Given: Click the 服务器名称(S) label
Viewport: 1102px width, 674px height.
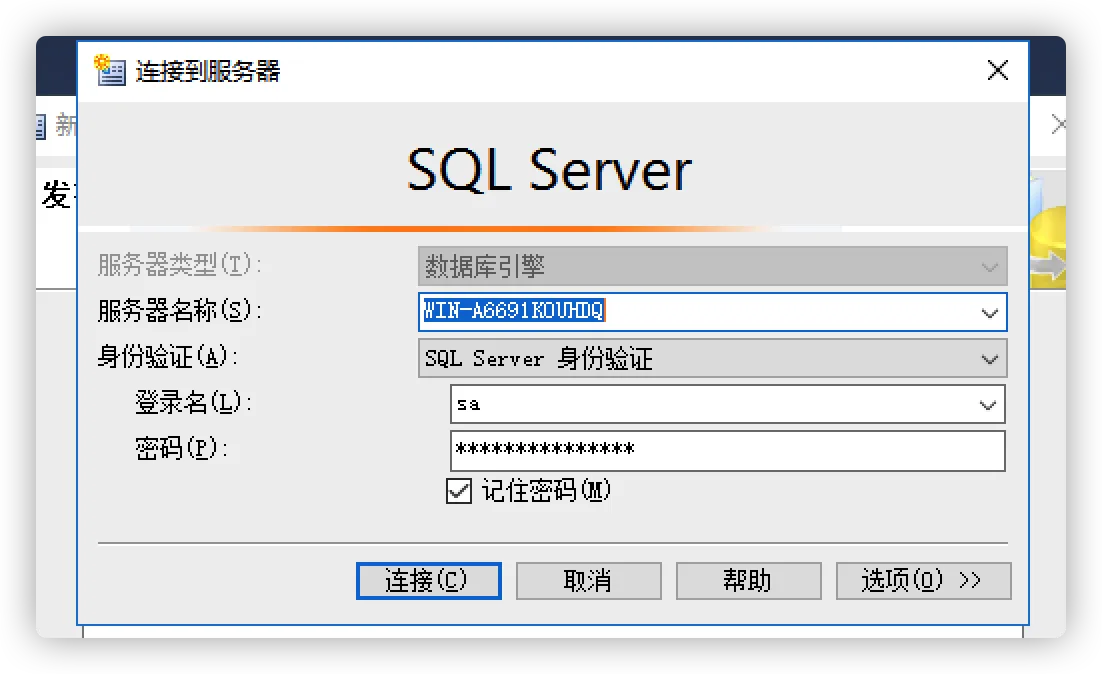Looking at the screenshot, I should 179,311.
